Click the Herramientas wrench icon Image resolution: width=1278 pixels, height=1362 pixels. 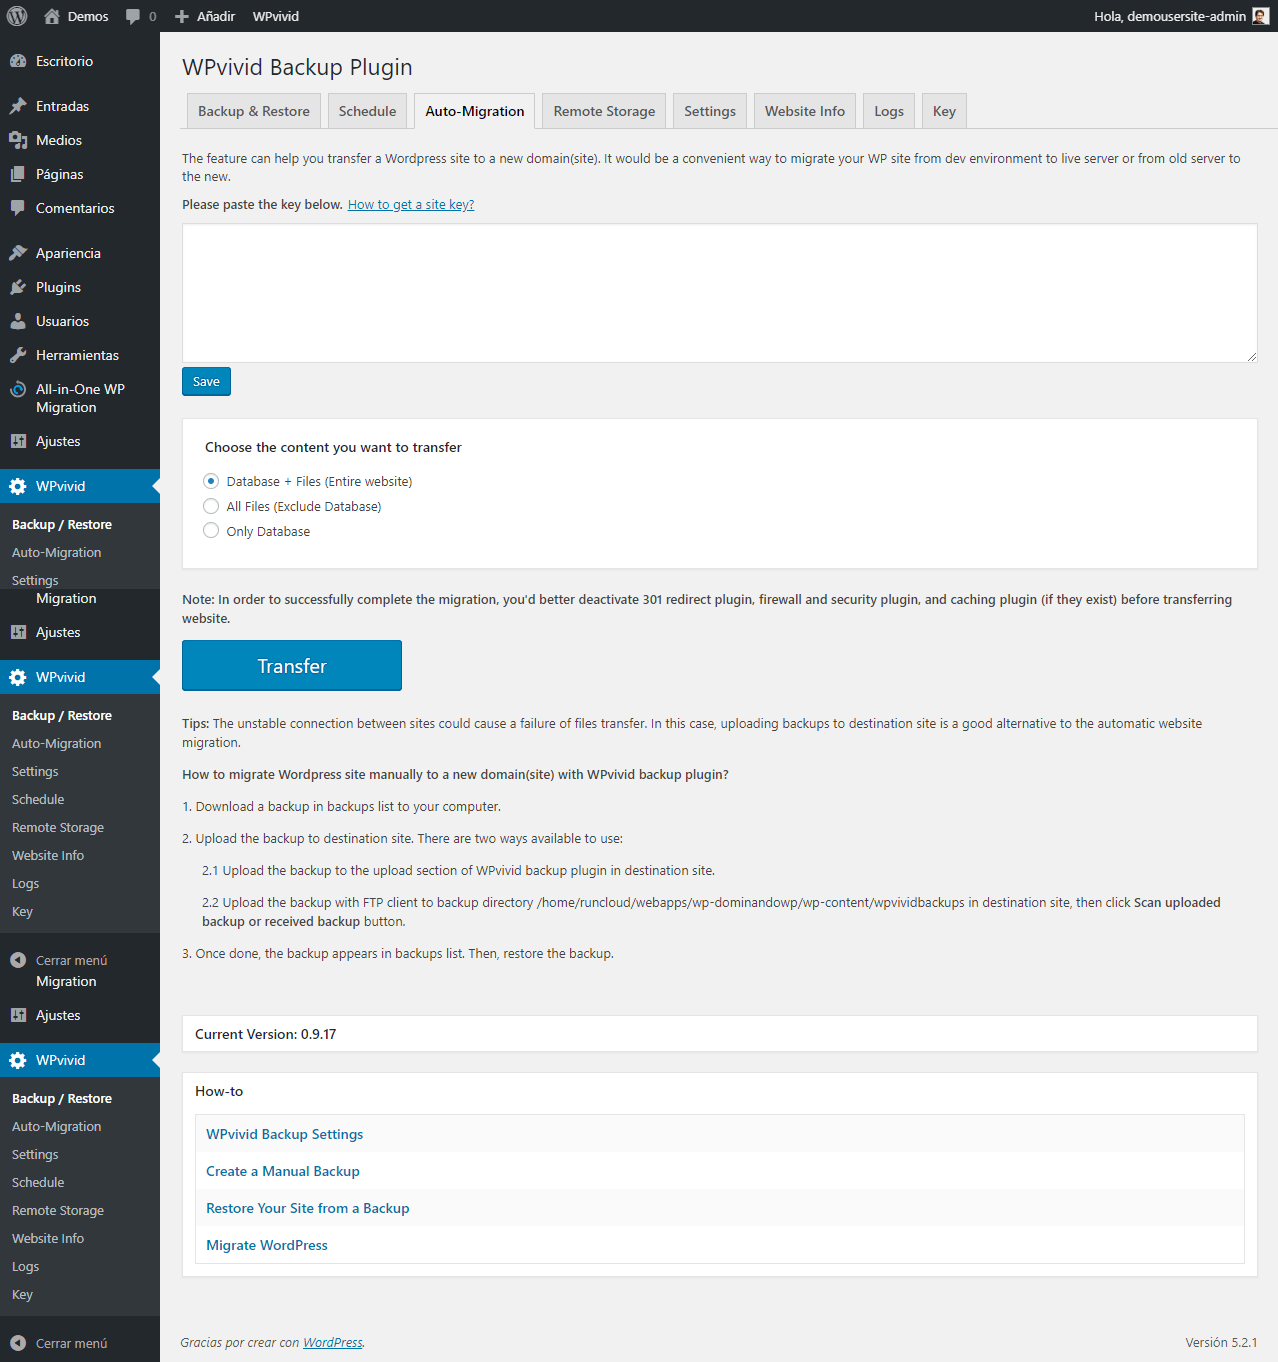18,355
